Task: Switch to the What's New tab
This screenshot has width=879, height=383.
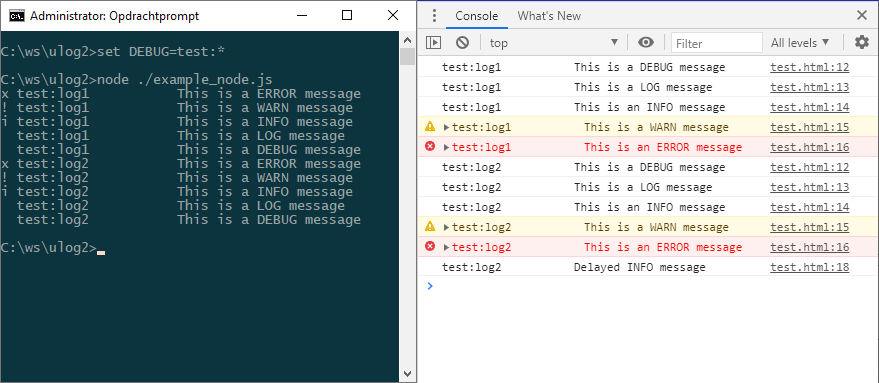Action: (x=549, y=16)
